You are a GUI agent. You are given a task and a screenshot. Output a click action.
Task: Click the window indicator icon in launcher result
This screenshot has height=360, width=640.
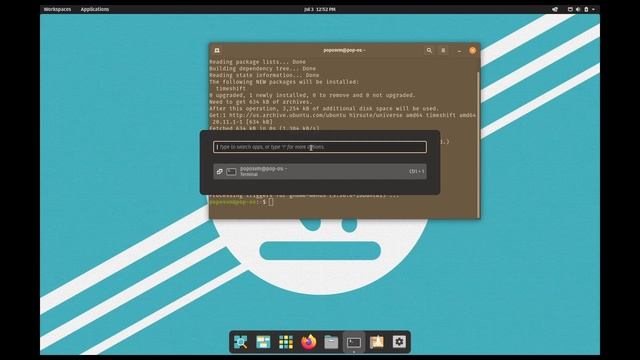[x=220, y=171]
